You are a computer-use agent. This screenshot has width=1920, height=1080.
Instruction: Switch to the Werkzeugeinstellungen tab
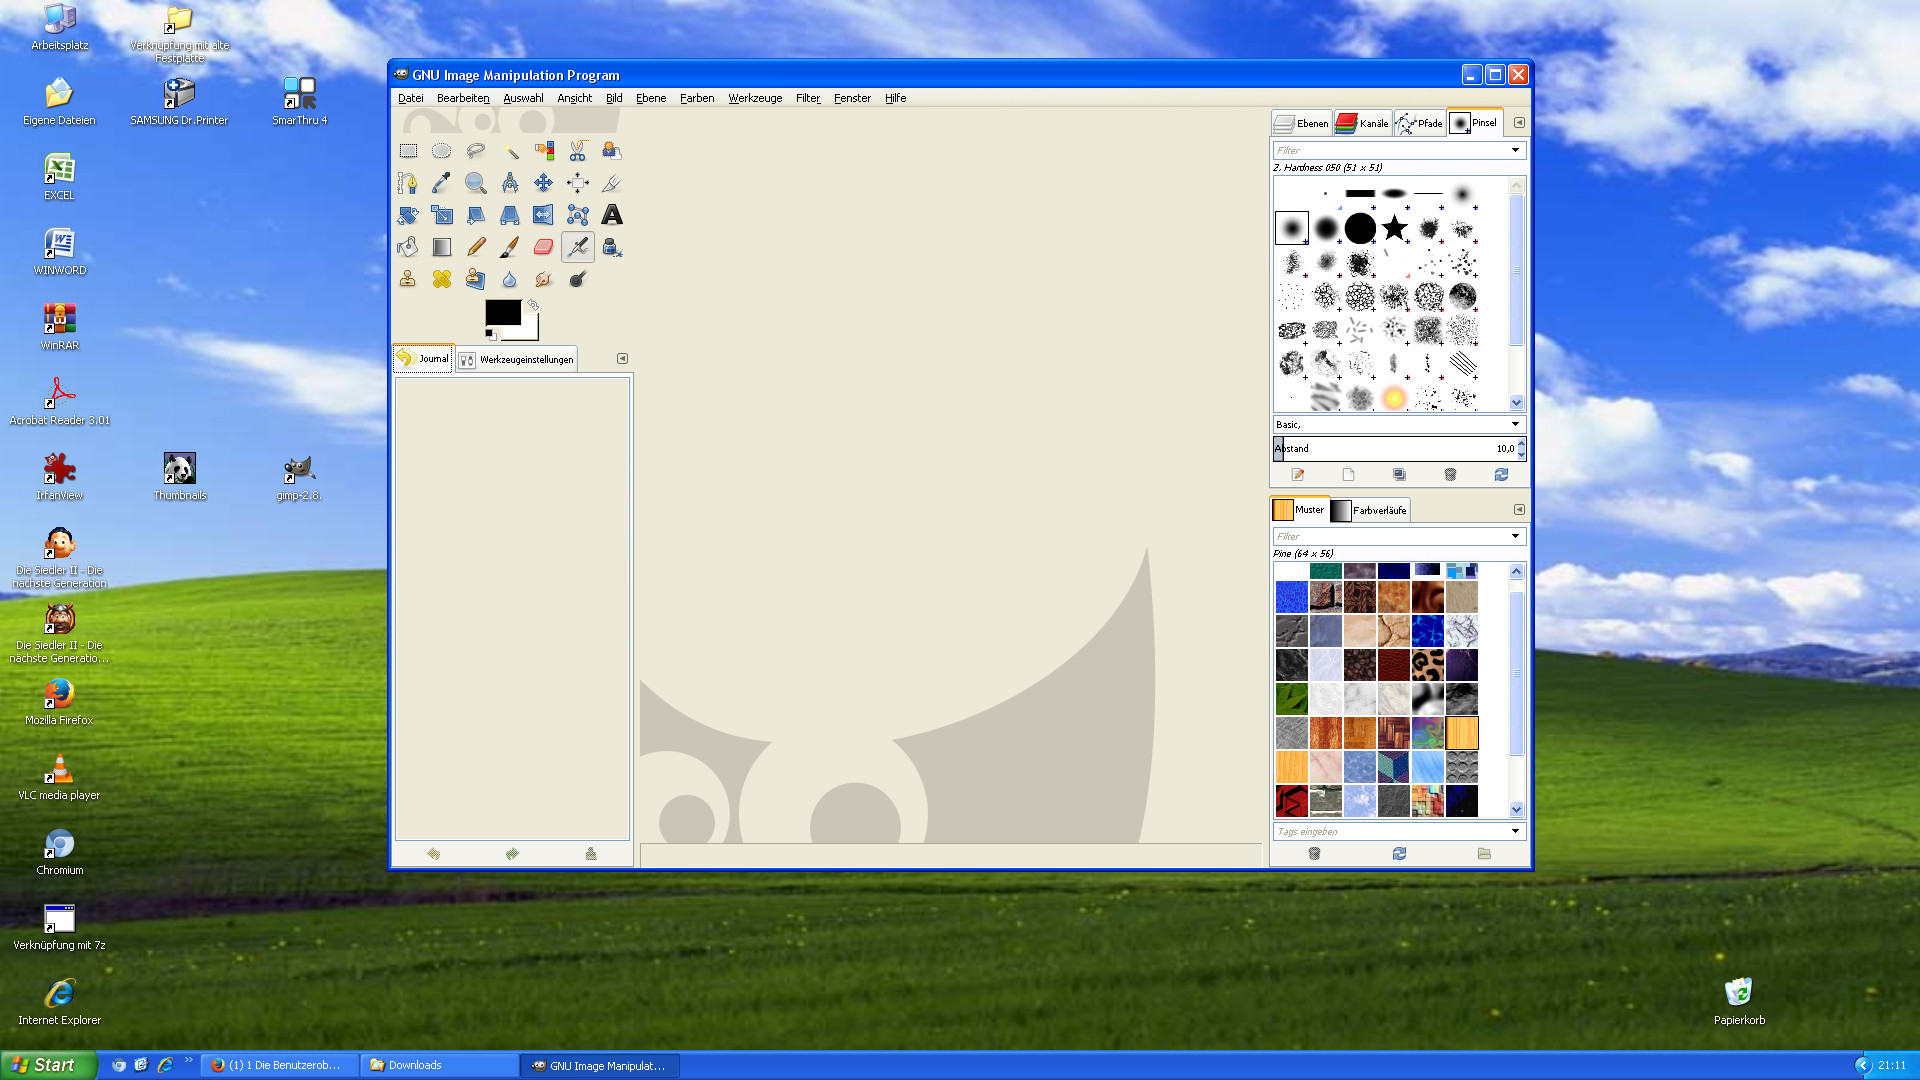[x=517, y=359]
